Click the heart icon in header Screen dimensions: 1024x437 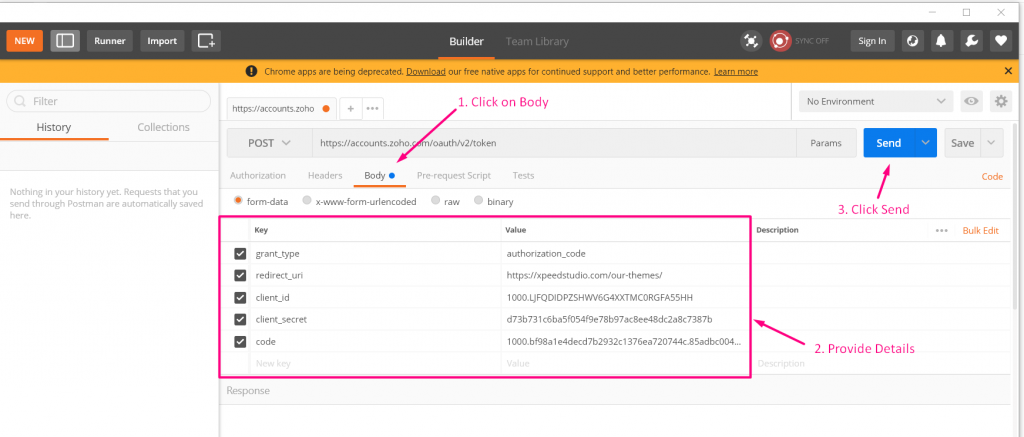point(1000,40)
